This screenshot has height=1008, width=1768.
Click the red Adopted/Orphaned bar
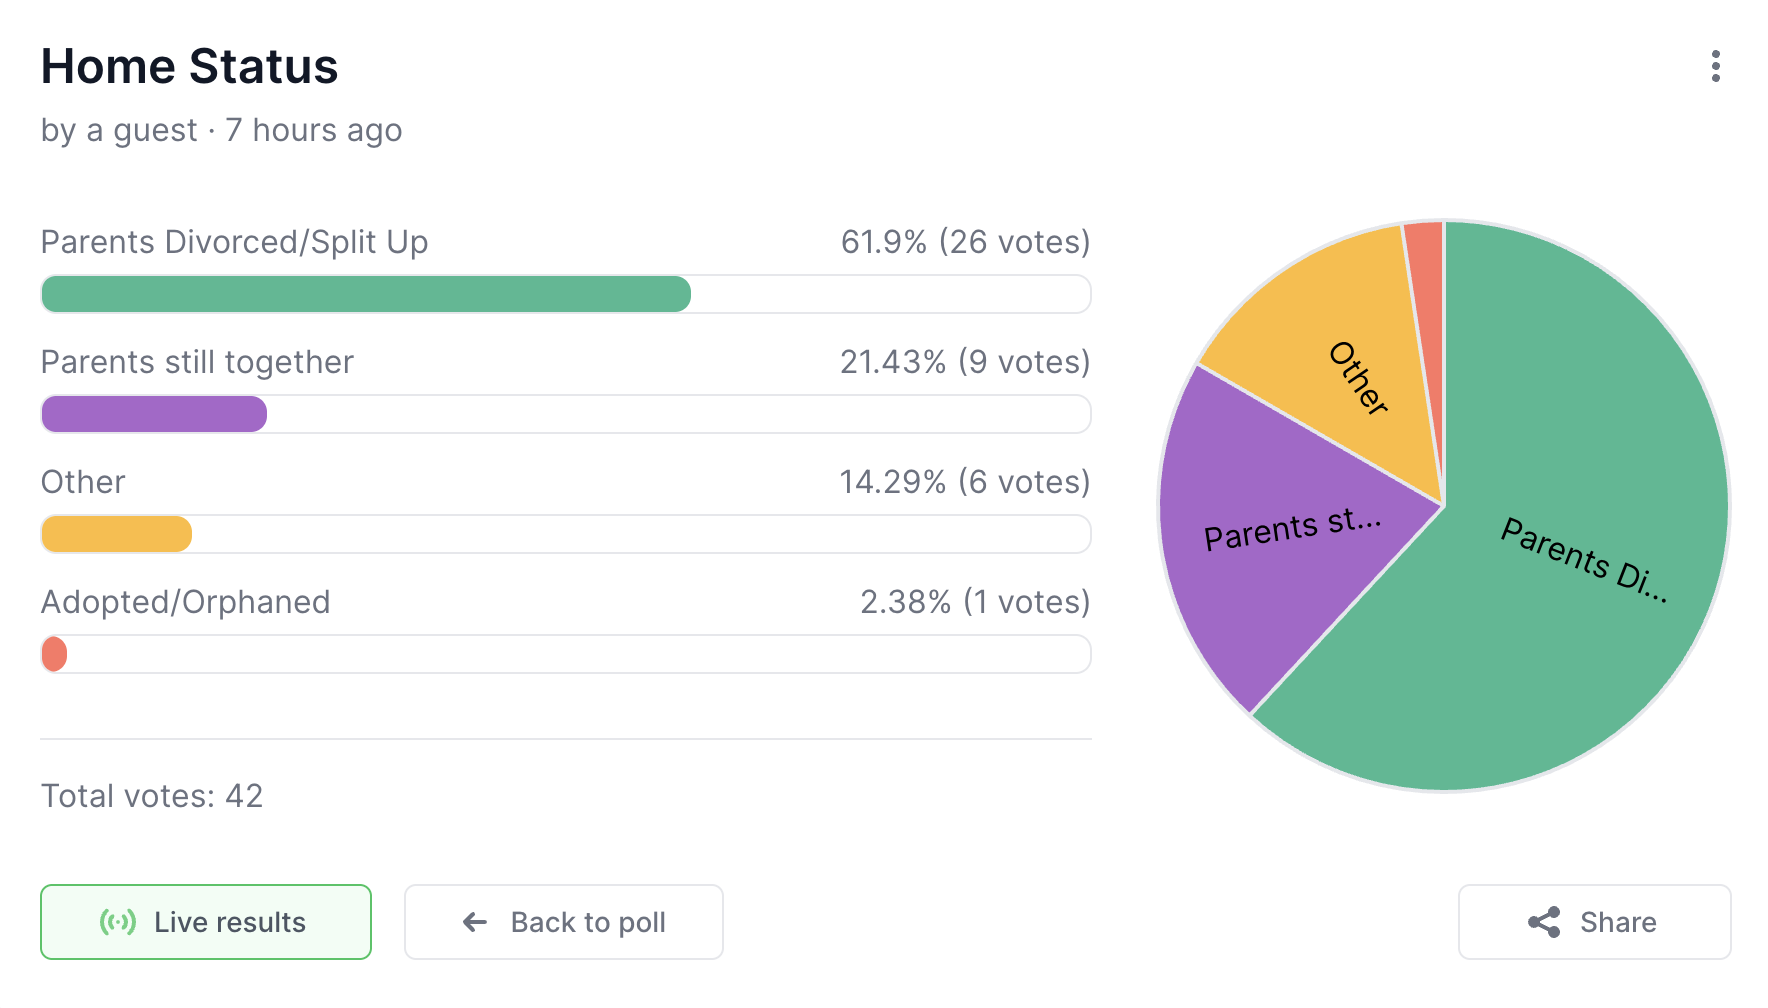54,654
